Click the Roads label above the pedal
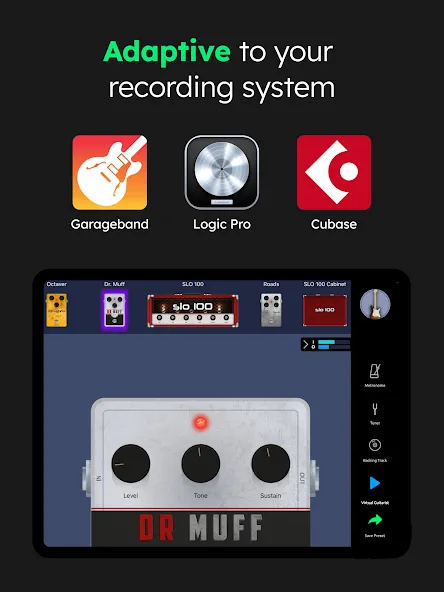Viewport: 444px width, 592px height. coord(271,284)
